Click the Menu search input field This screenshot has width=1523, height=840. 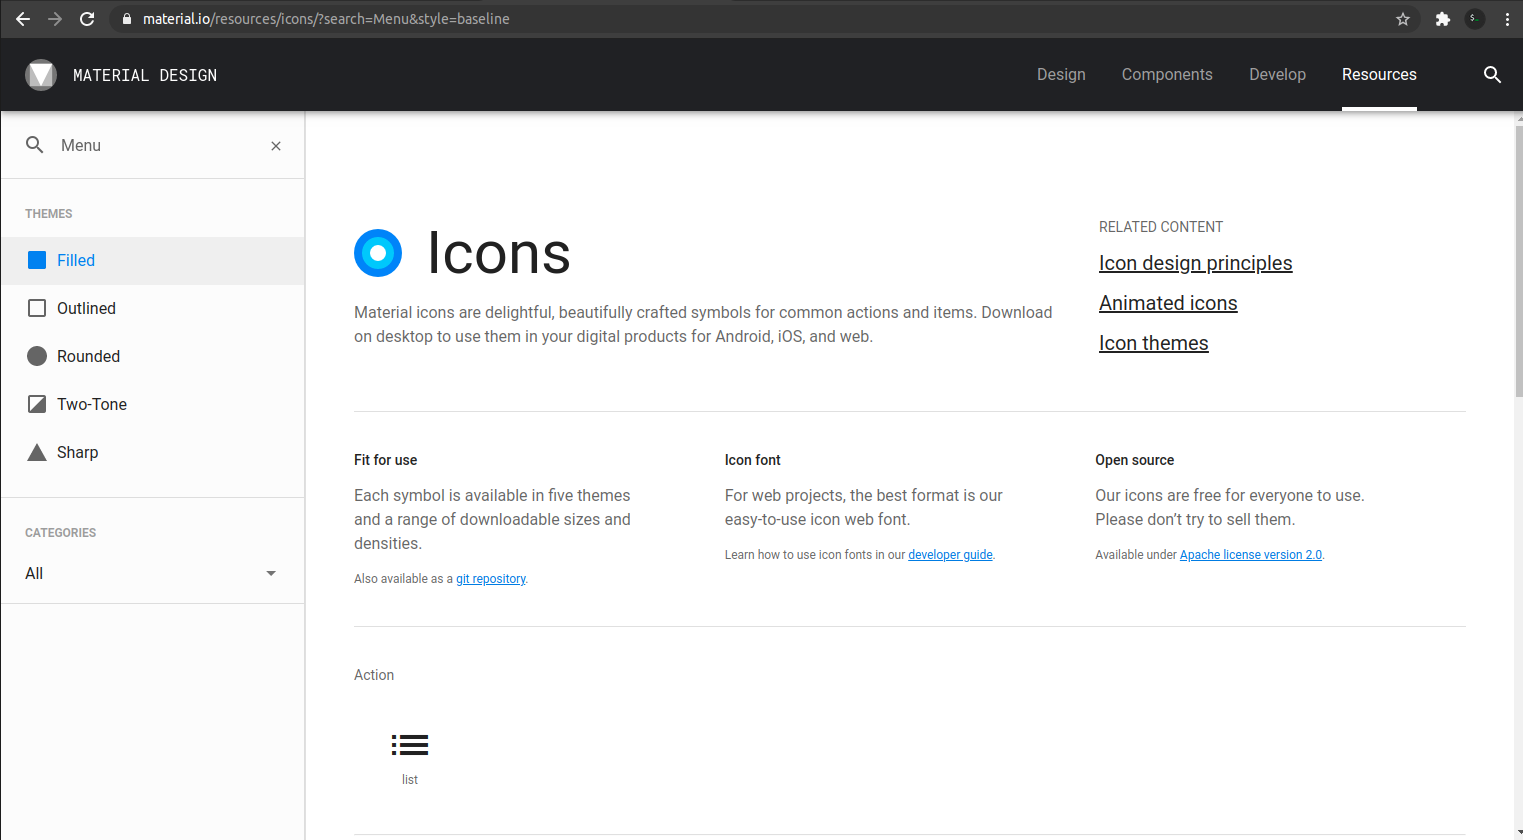pyautogui.click(x=160, y=145)
